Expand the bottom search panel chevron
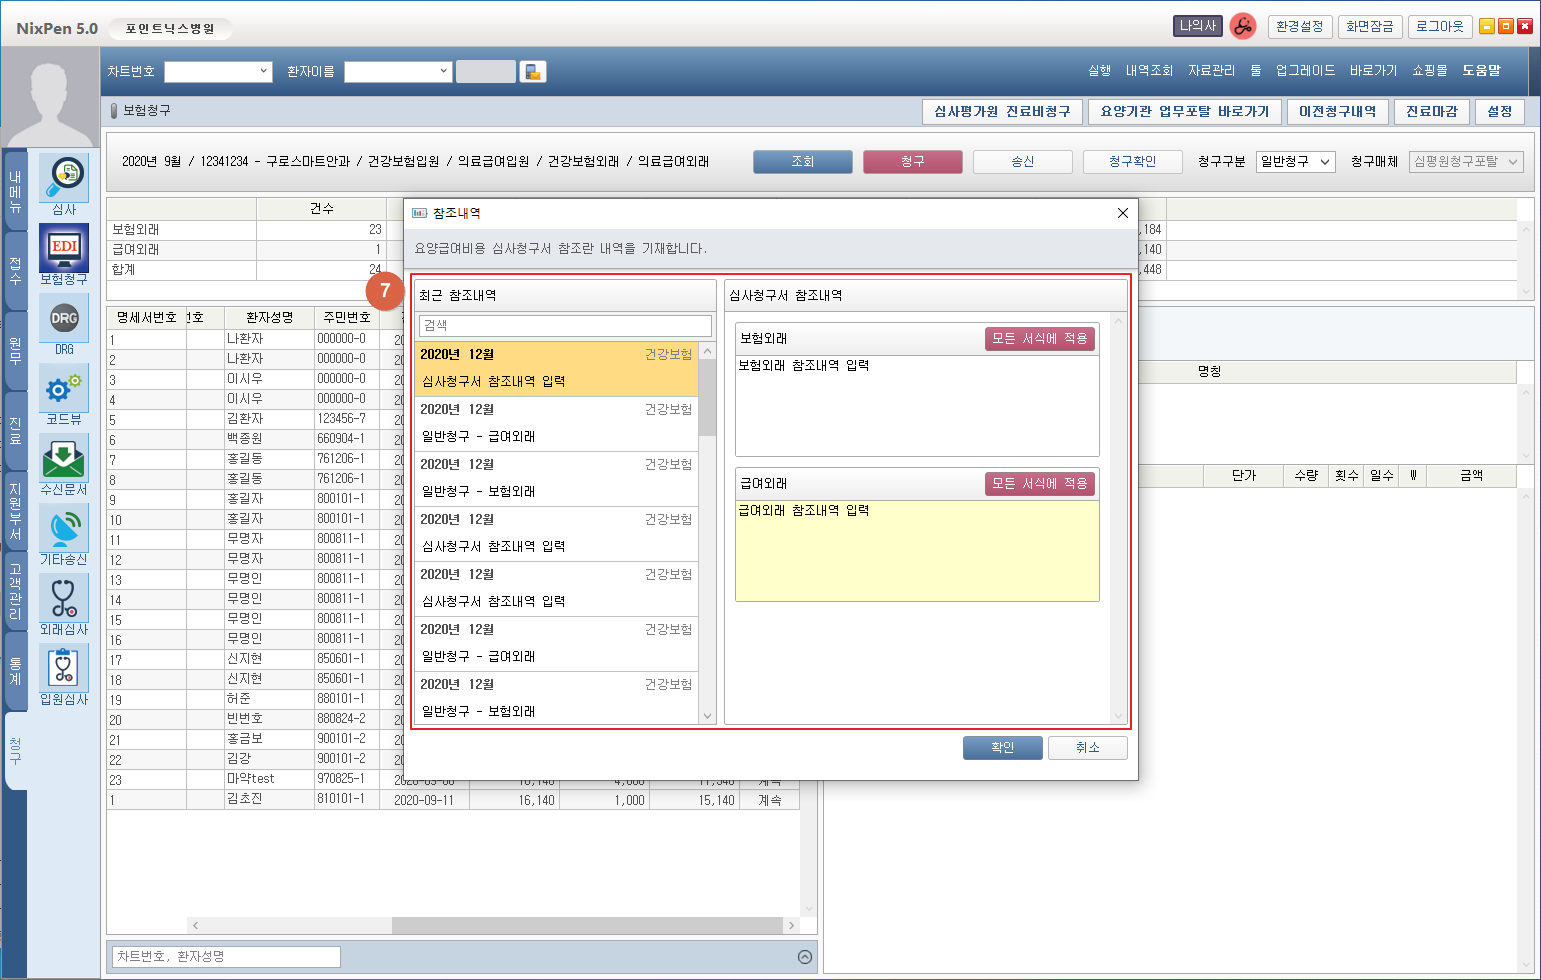Viewport: 1541px width, 980px height. 805,957
